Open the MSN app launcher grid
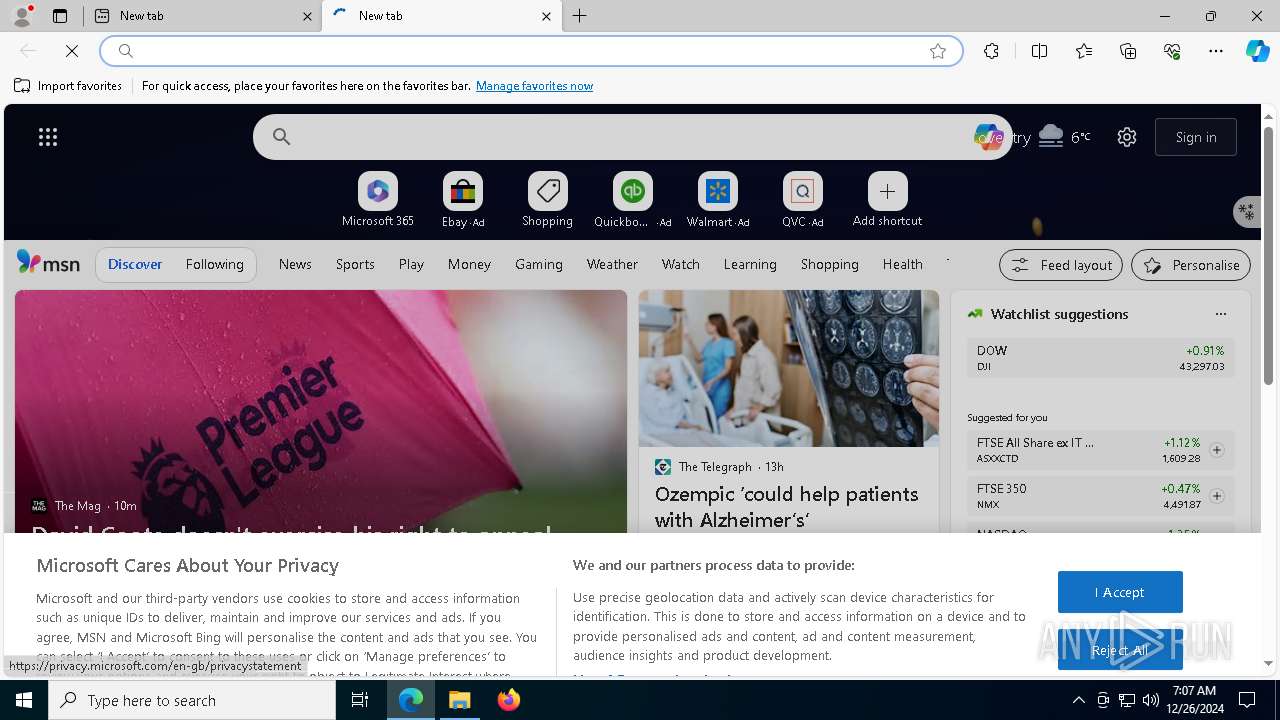 click(48, 137)
